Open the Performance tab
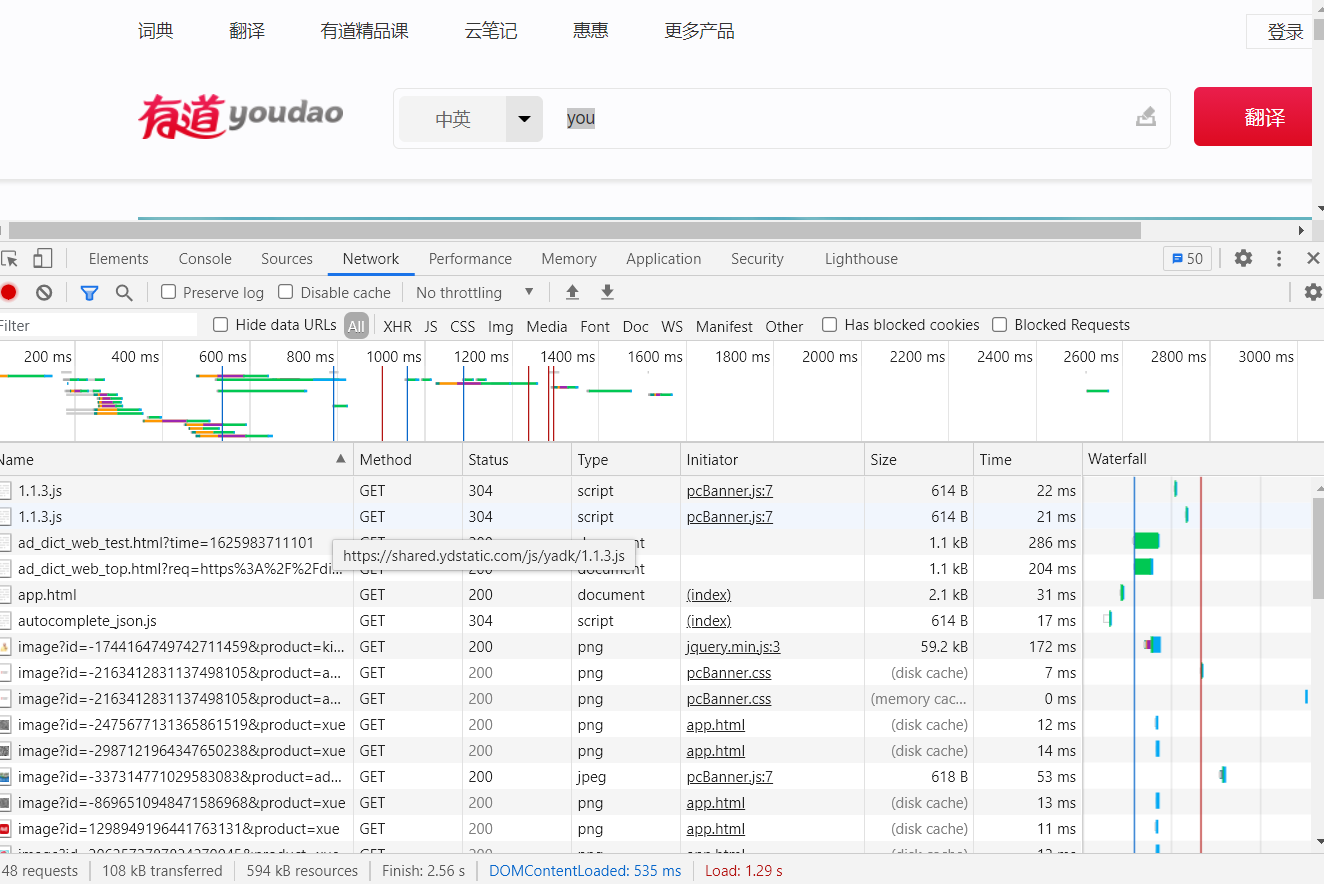1324x884 pixels. 470,258
